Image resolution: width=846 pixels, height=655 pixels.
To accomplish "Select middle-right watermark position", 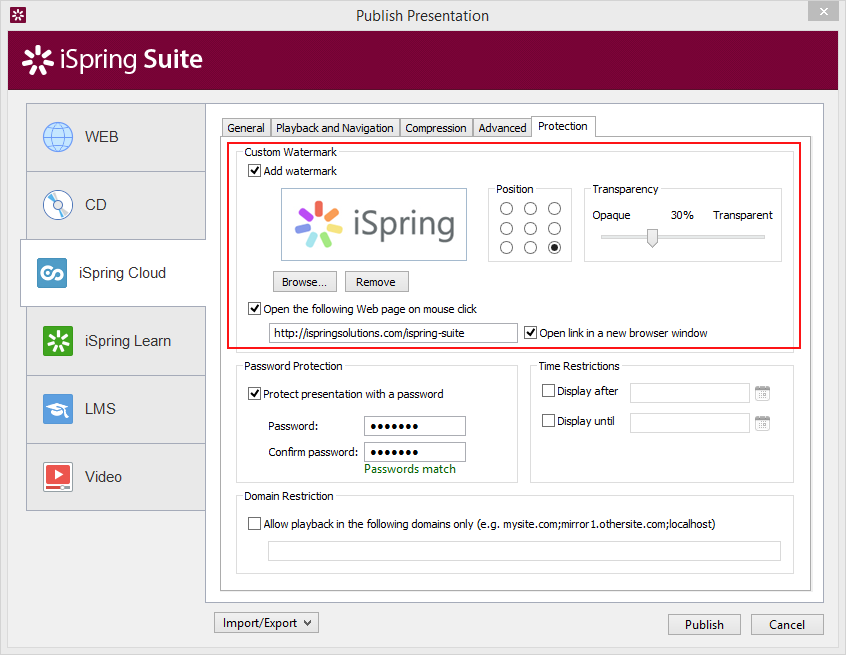I will click(554, 228).
